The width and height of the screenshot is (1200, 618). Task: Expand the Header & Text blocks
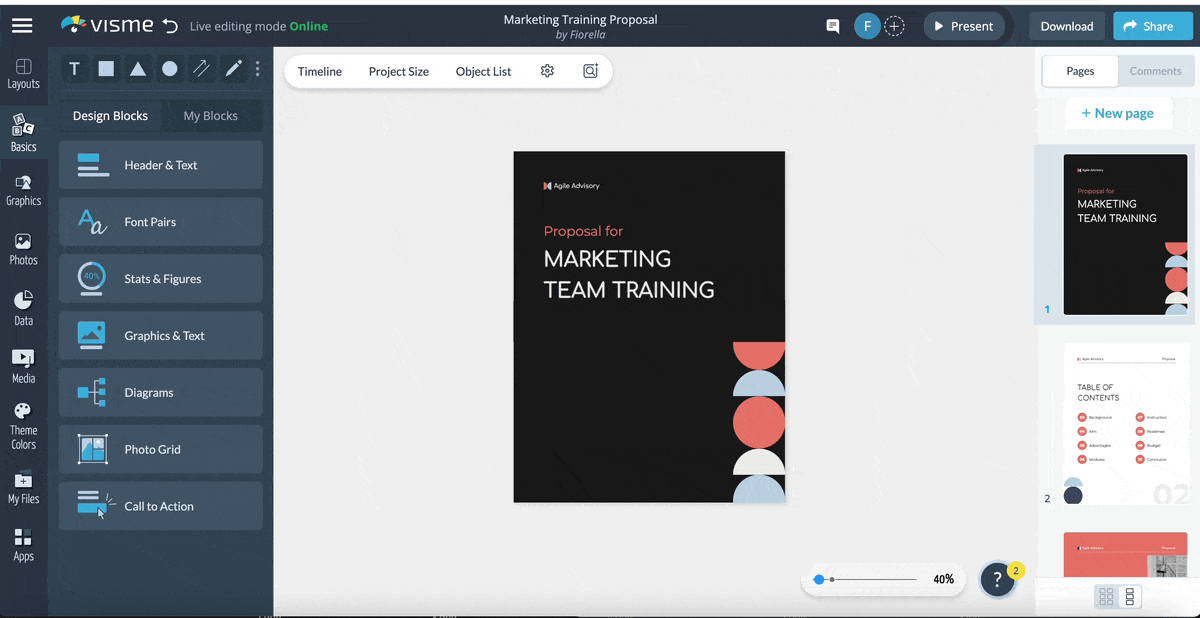[x=161, y=165]
